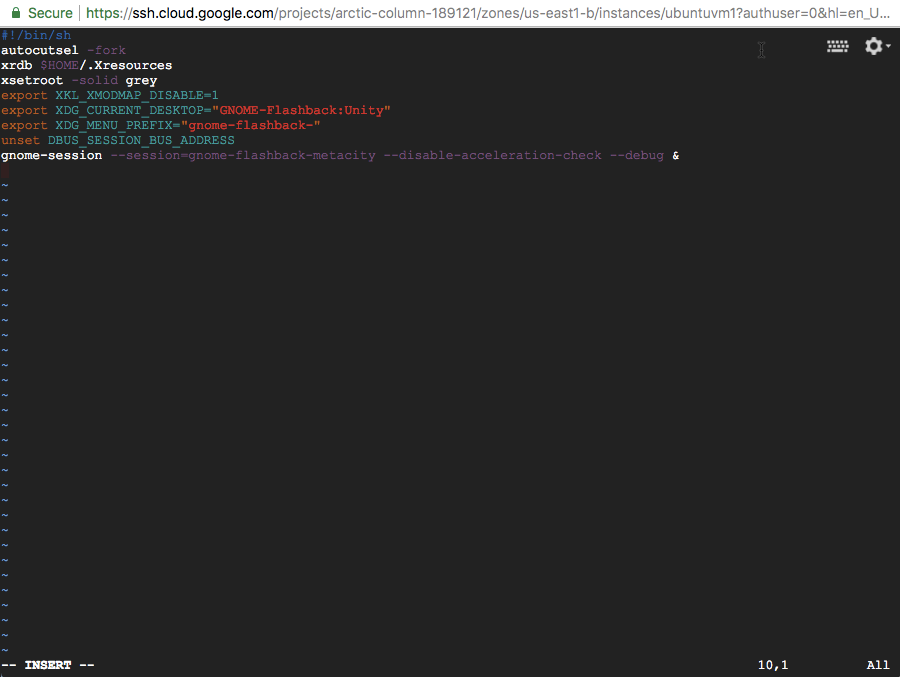
Task: Click 'XDG_CURRENT_DESKTOP' variable name
Action: 129,110
